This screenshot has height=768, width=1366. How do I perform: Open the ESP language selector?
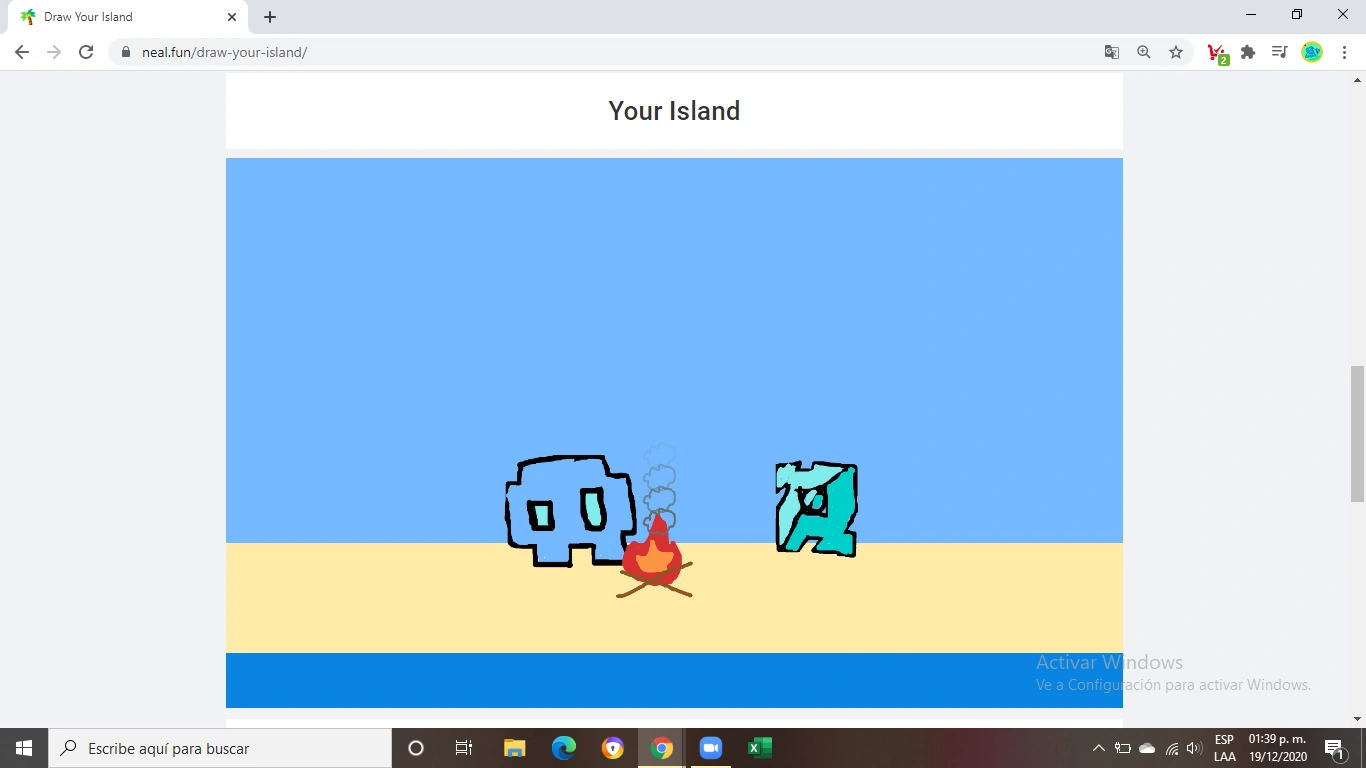click(1224, 747)
